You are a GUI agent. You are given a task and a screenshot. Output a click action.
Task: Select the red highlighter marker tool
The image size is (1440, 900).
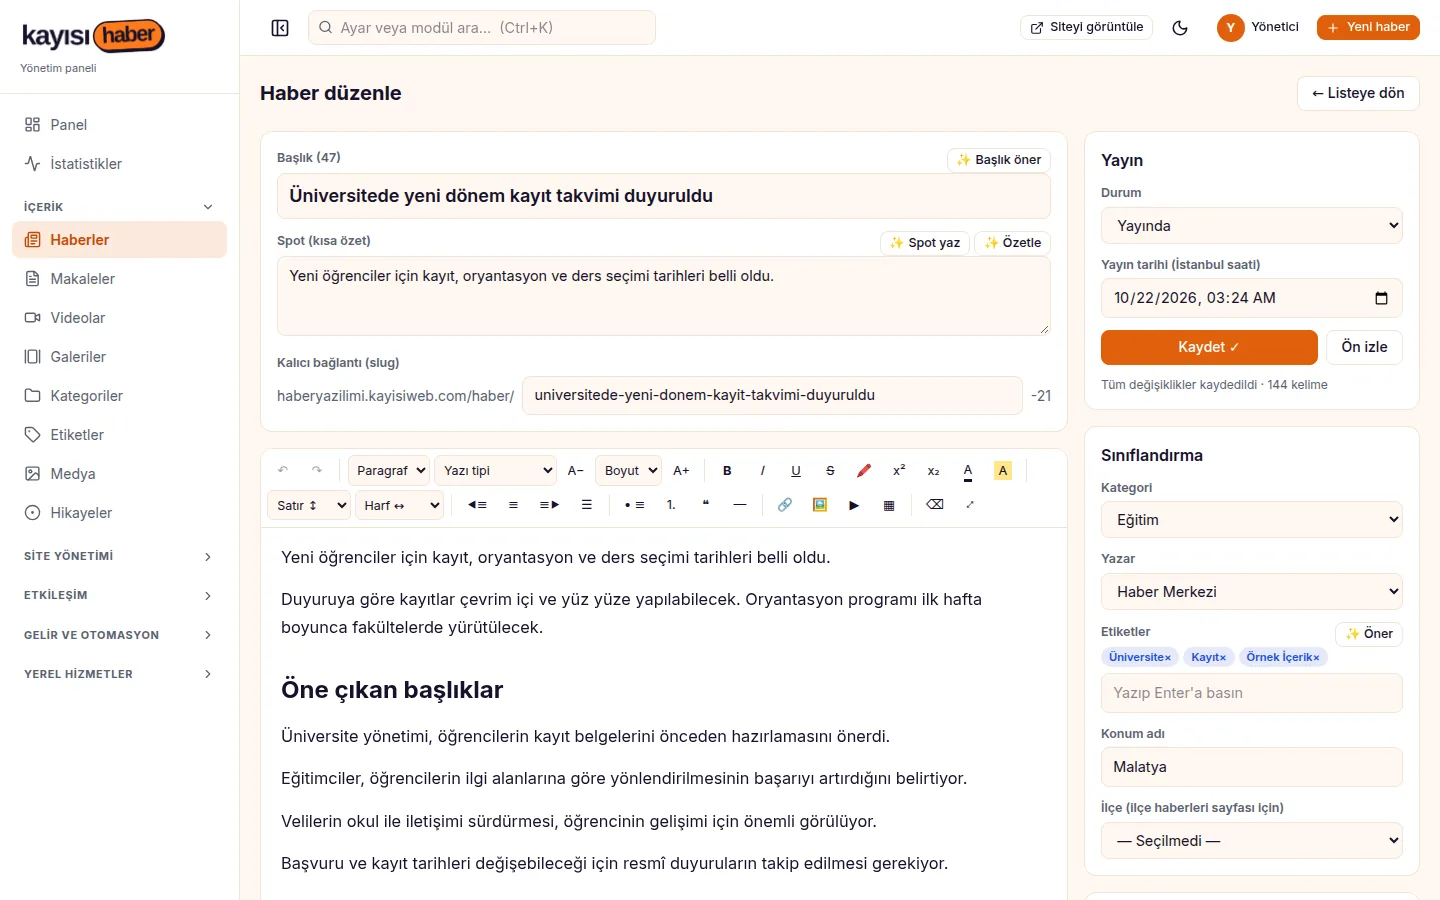pyautogui.click(x=864, y=471)
